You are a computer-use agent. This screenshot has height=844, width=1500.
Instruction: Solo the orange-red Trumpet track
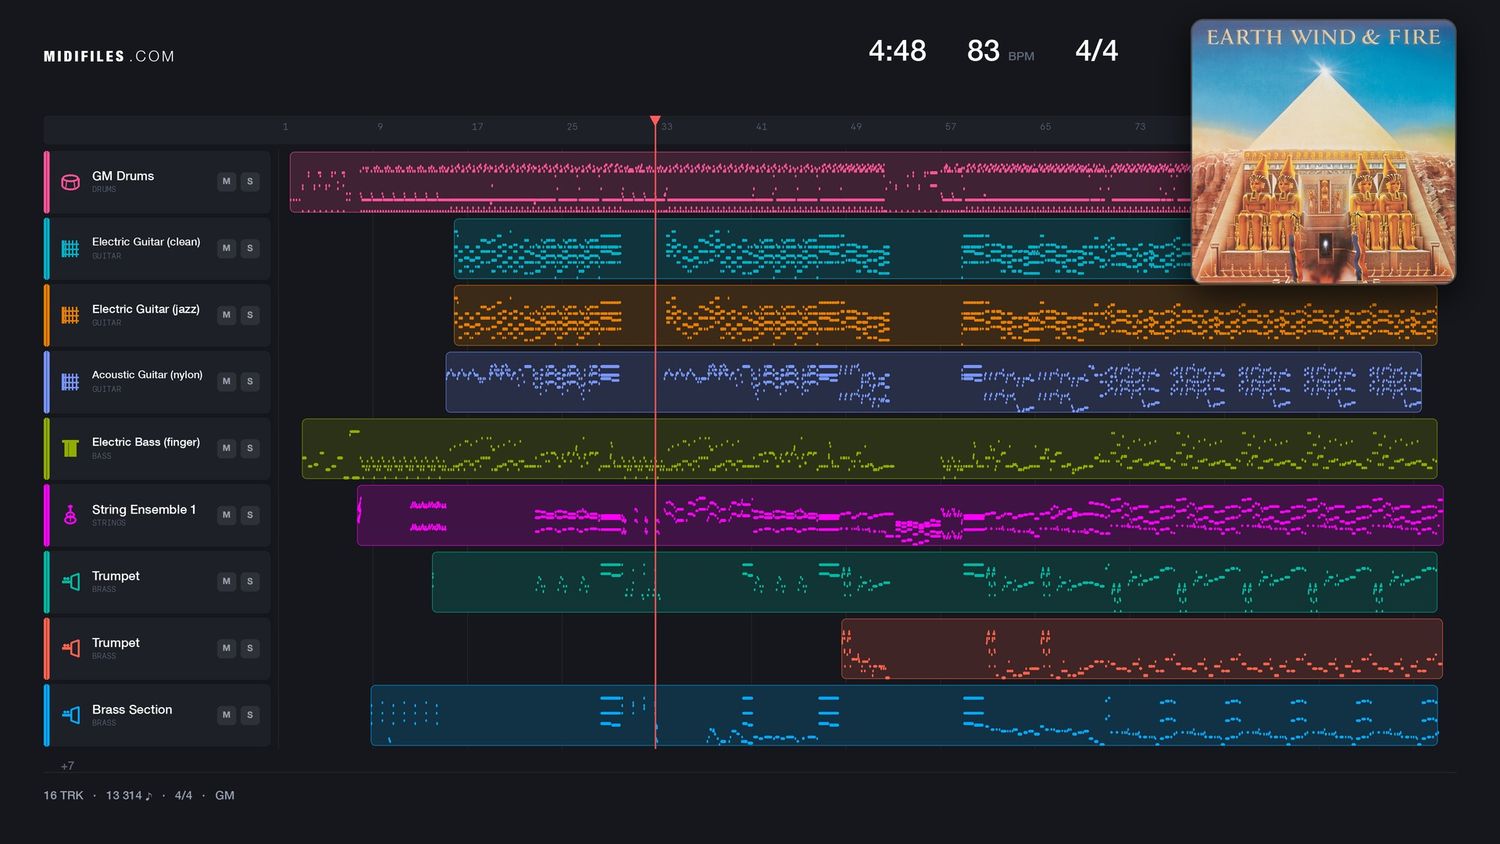(250, 648)
